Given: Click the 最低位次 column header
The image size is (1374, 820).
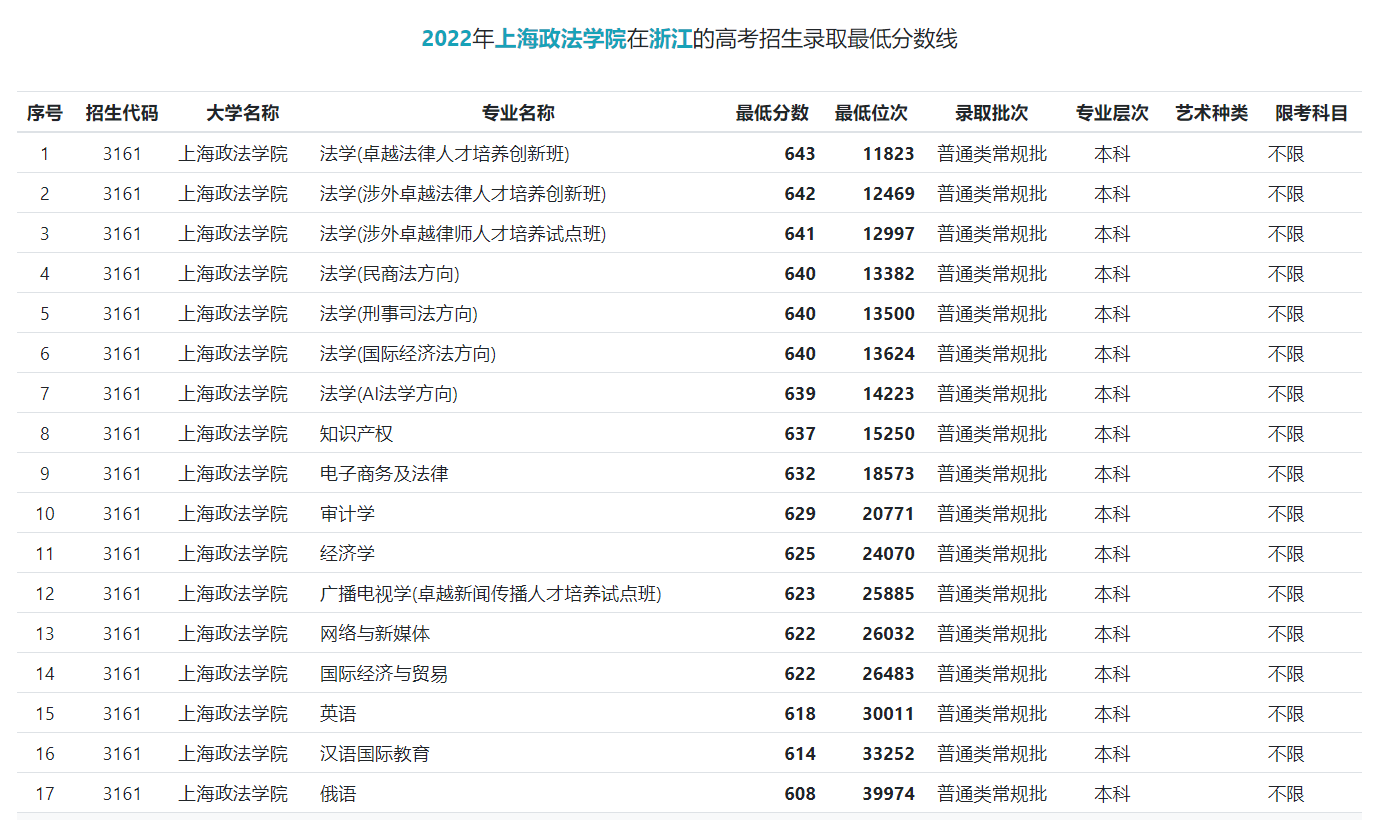Looking at the screenshot, I should pos(871,113).
